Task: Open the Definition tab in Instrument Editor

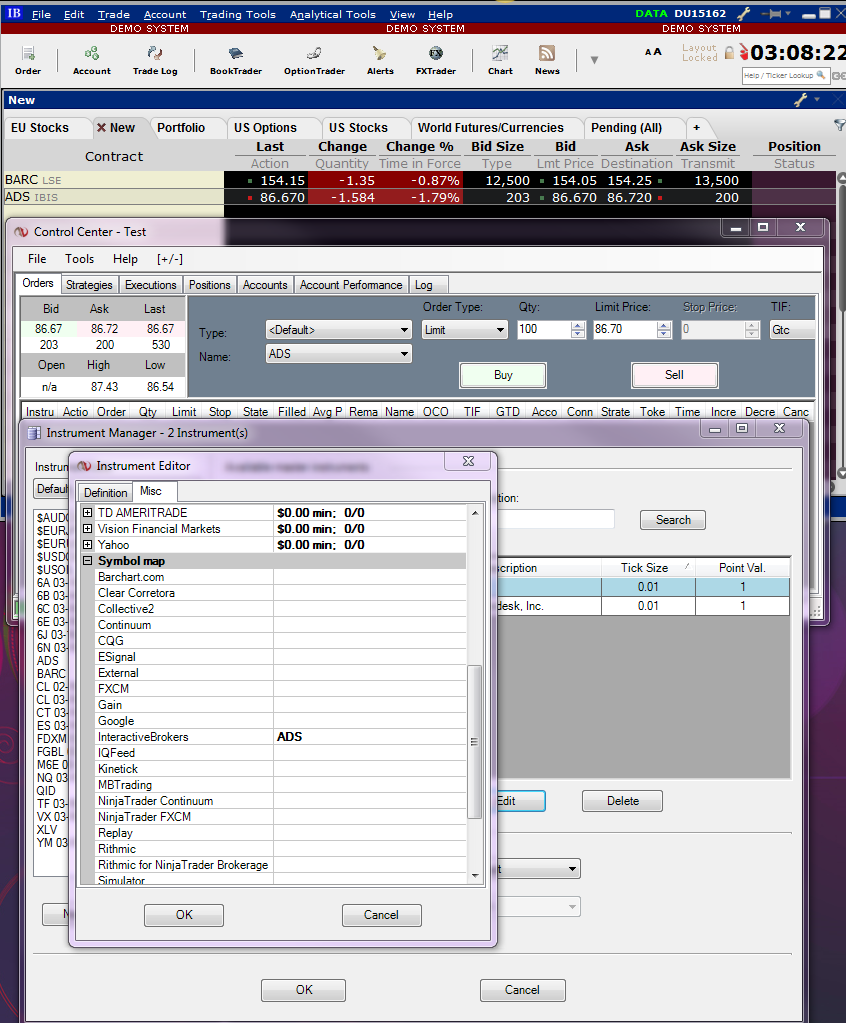Action: 106,493
